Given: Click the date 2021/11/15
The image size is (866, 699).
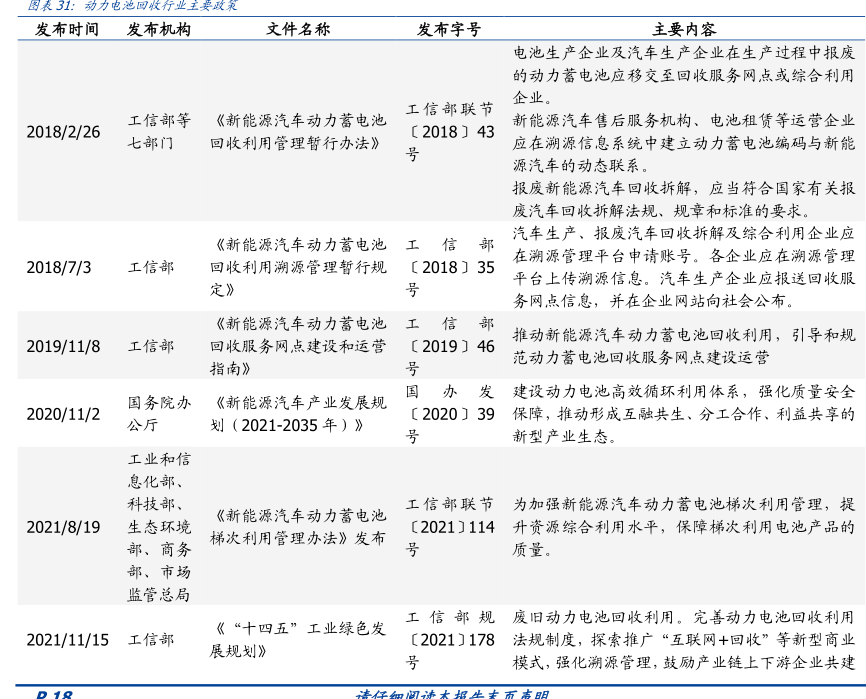Looking at the screenshot, I should [68, 640].
